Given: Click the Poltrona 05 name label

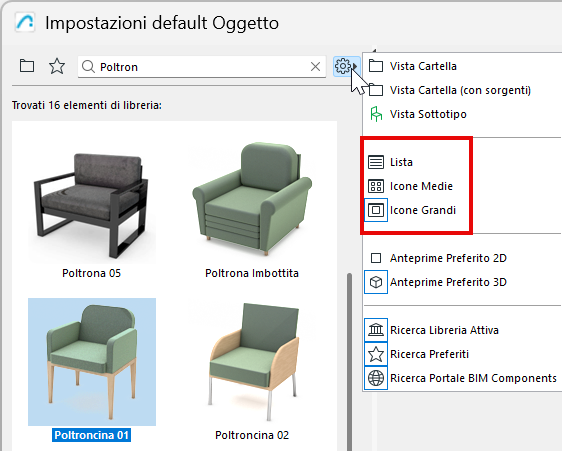Looking at the screenshot, I should [x=91, y=273].
